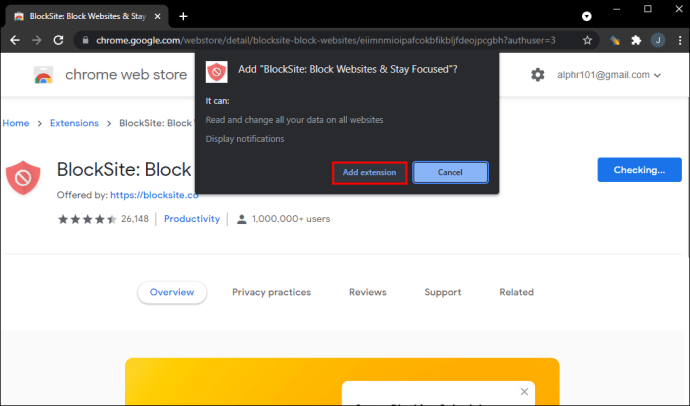Cancel the add extension dialog
Screen dimensions: 690x406
pos(450,172)
